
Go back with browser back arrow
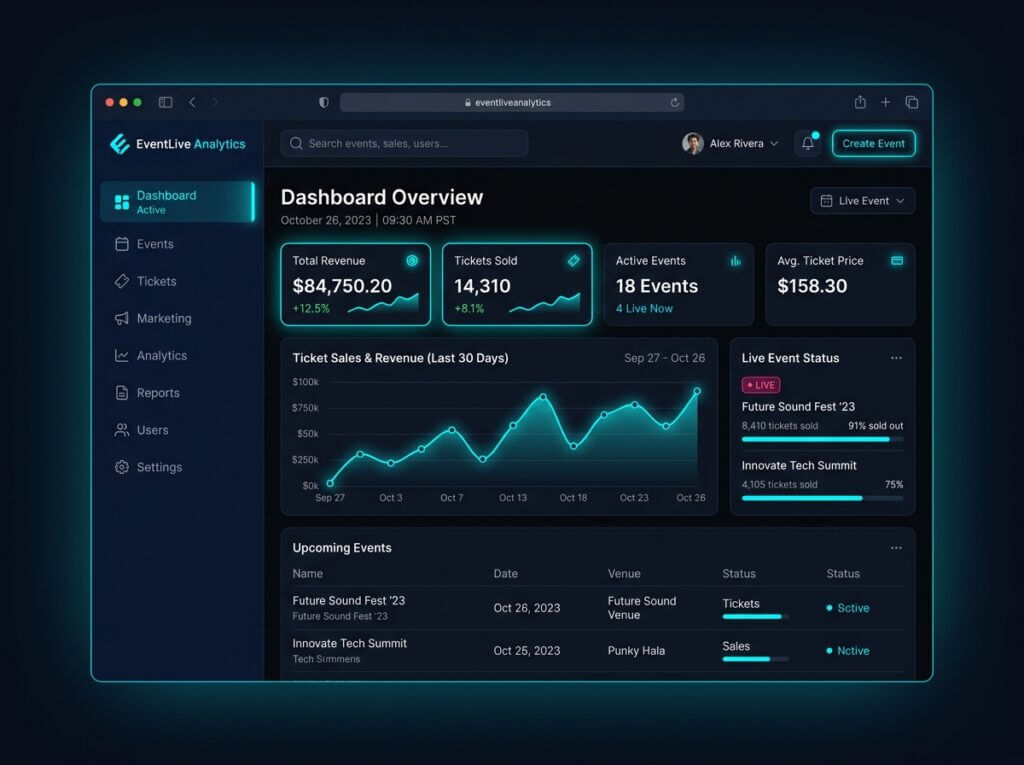click(192, 102)
